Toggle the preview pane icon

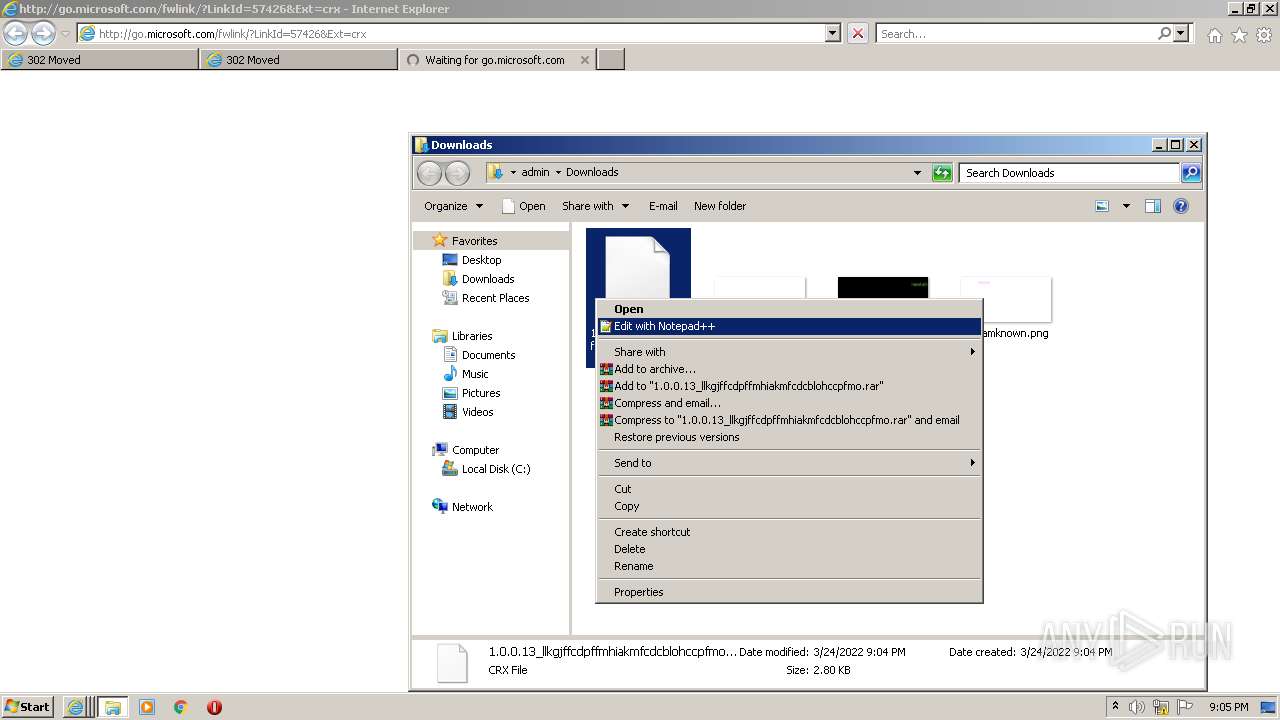[1153, 206]
